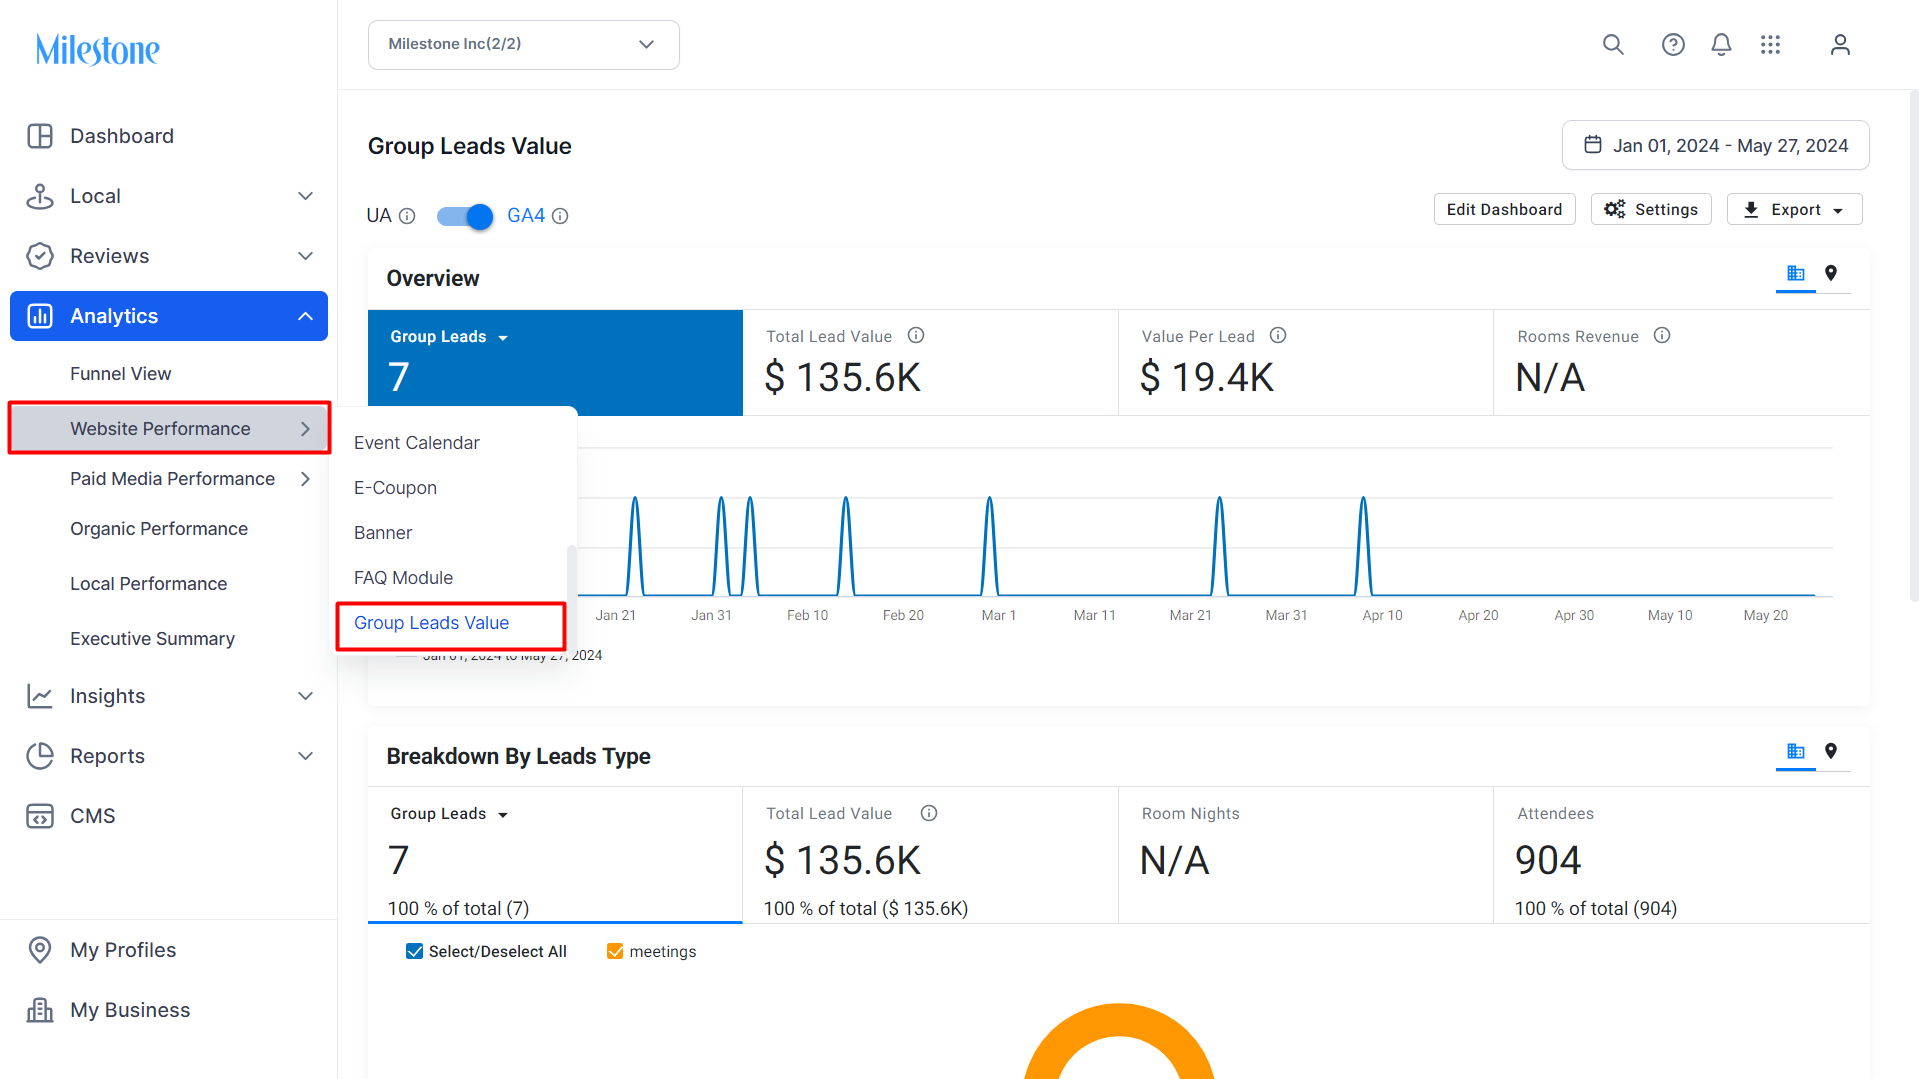Open the apps grid launcher
The height and width of the screenshot is (1079, 1919).
1771,45
